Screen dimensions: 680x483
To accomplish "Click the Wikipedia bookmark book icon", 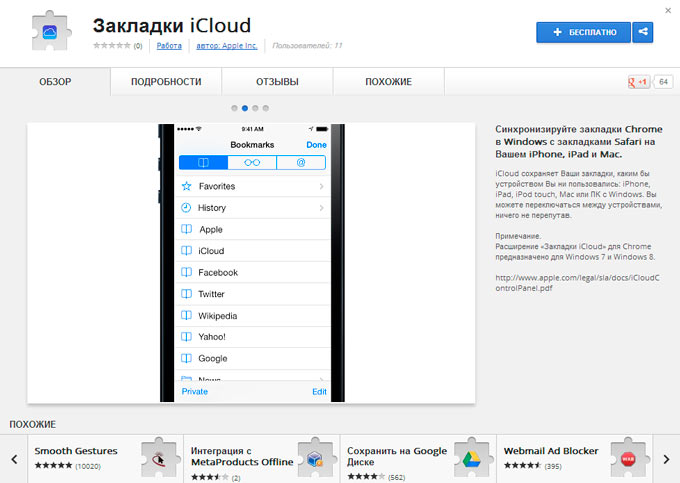I will (x=186, y=315).
